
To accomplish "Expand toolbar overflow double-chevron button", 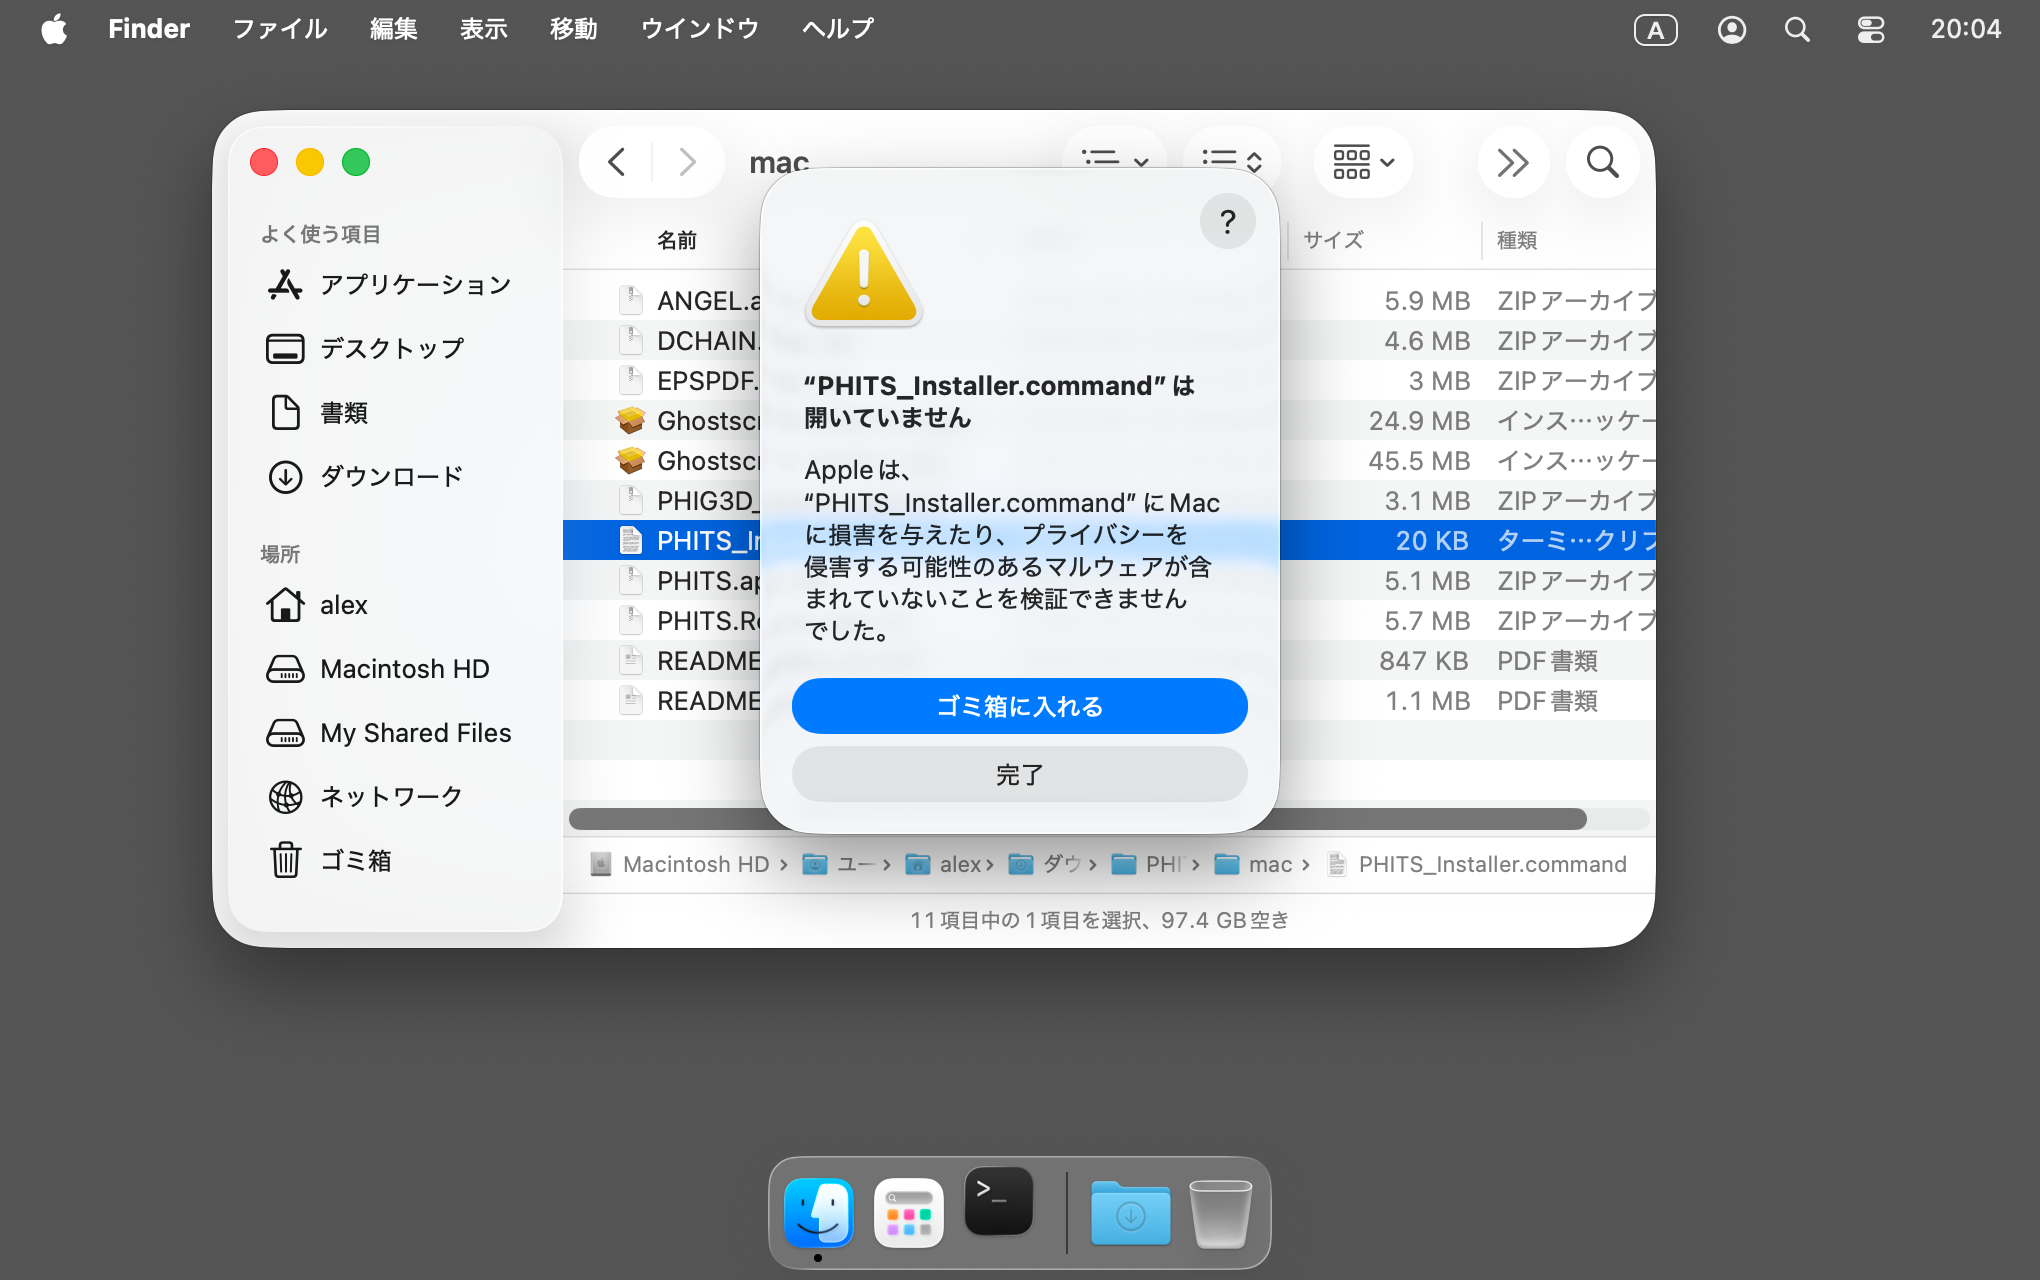I will (1512, 162).
